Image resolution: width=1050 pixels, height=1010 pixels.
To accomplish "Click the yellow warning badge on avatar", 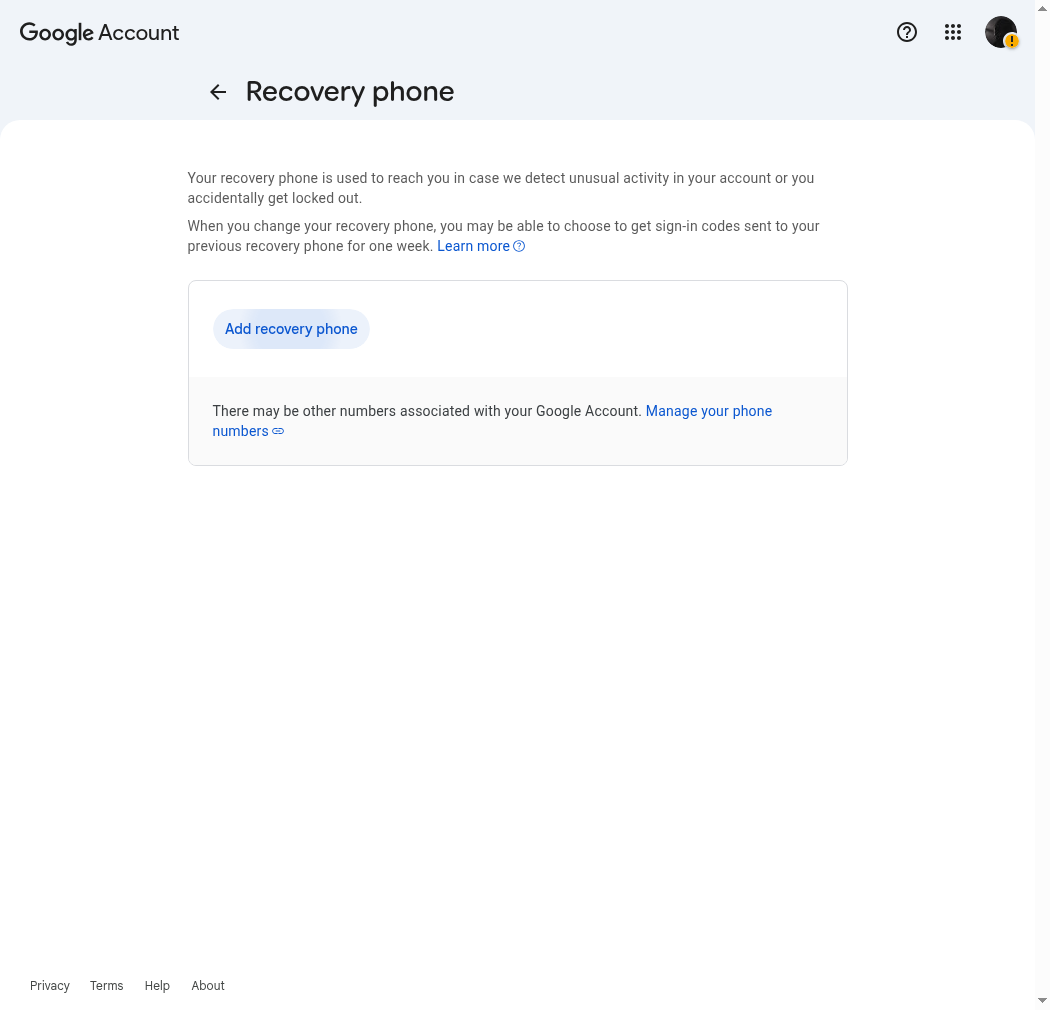I will (x=1011, y=42).
